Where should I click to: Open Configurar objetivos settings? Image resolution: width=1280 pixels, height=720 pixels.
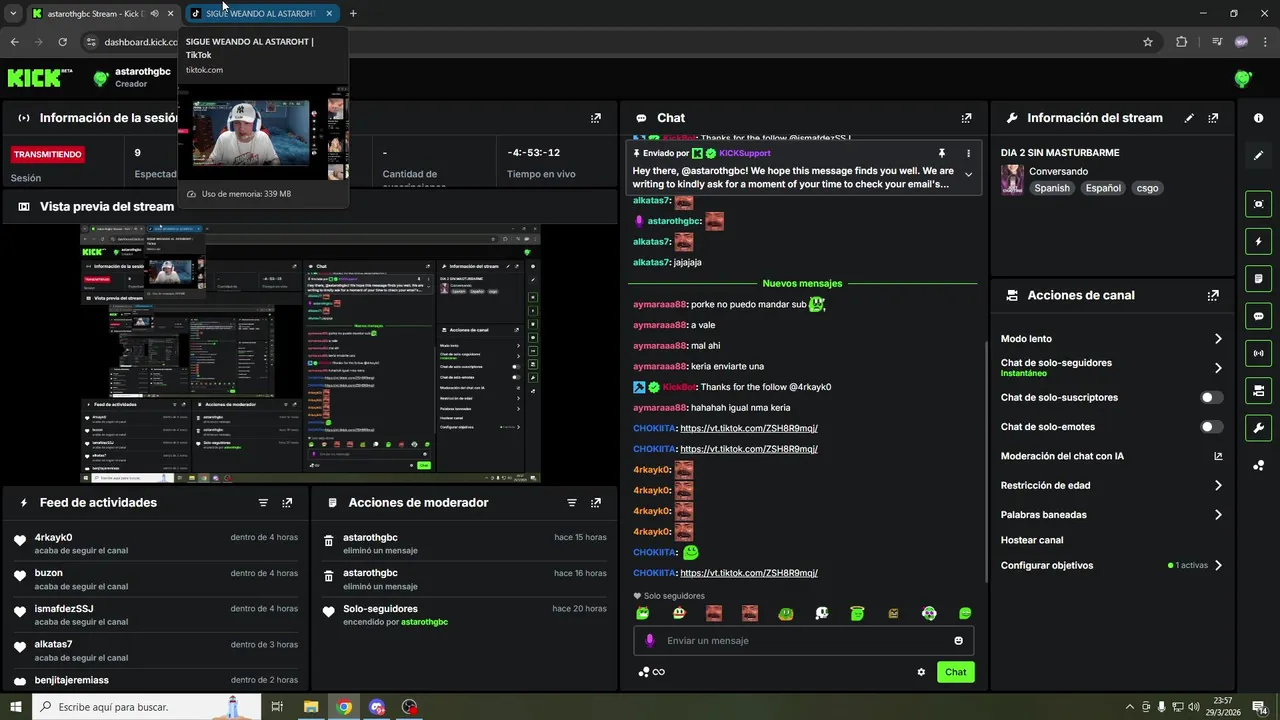[1111, 566]
